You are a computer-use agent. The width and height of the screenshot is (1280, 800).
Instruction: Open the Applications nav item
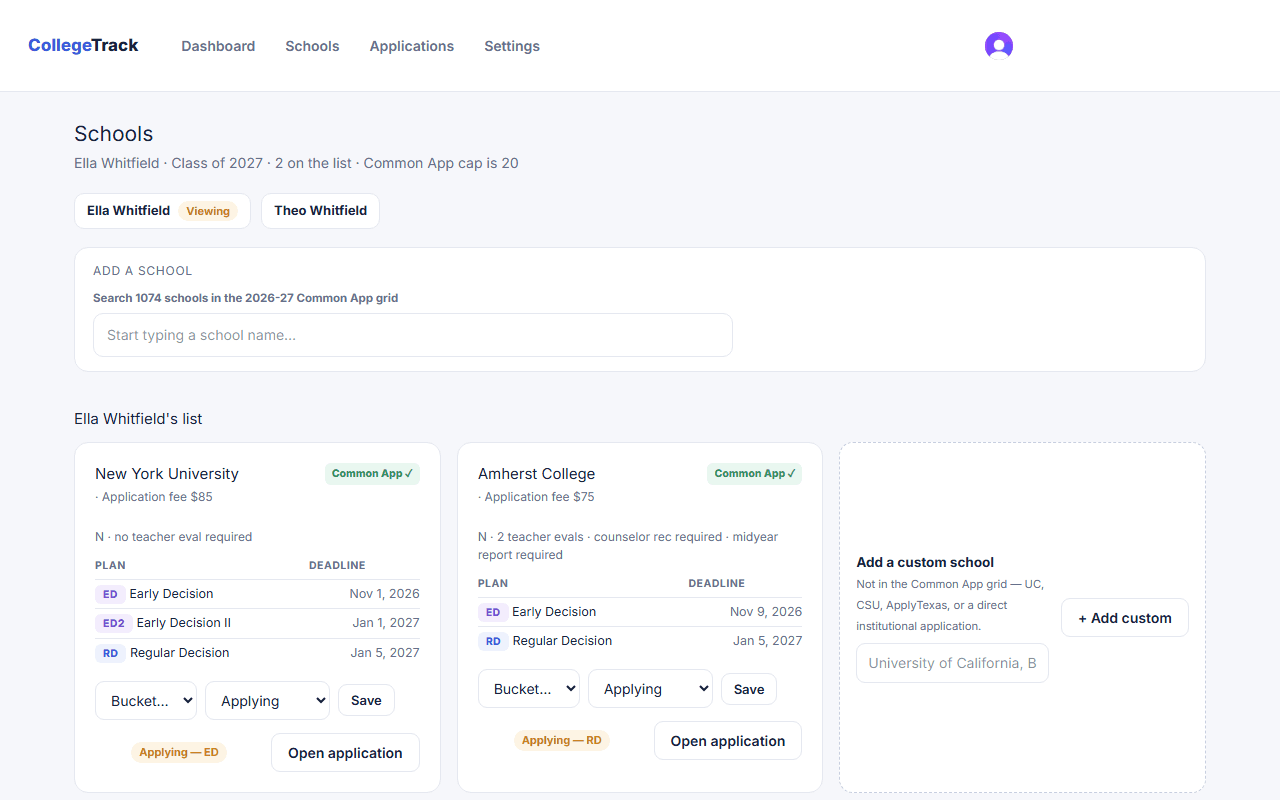pos(412,46)
